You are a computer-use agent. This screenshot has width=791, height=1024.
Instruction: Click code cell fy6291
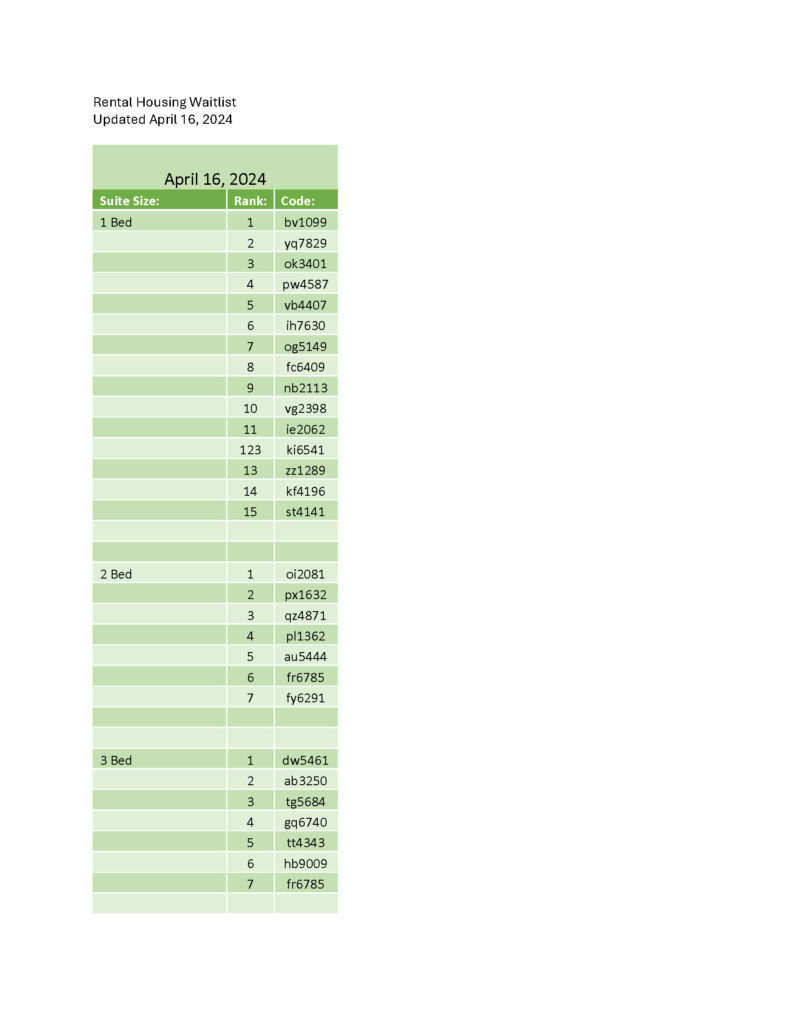tap(306, 697)
